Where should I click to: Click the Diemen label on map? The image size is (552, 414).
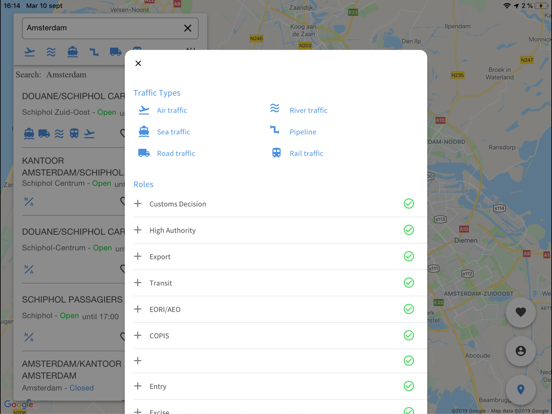click(466, 241)
